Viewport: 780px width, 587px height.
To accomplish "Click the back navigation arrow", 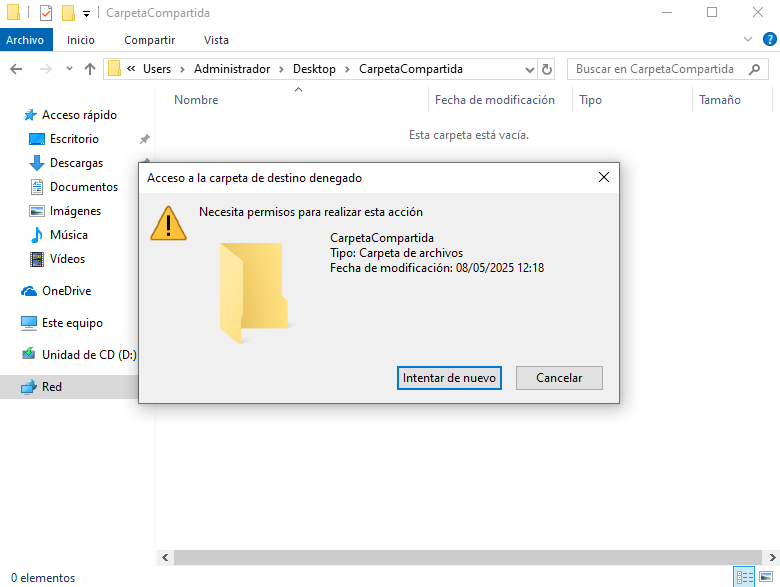I will pyautogui.click(x=16, y=69).
